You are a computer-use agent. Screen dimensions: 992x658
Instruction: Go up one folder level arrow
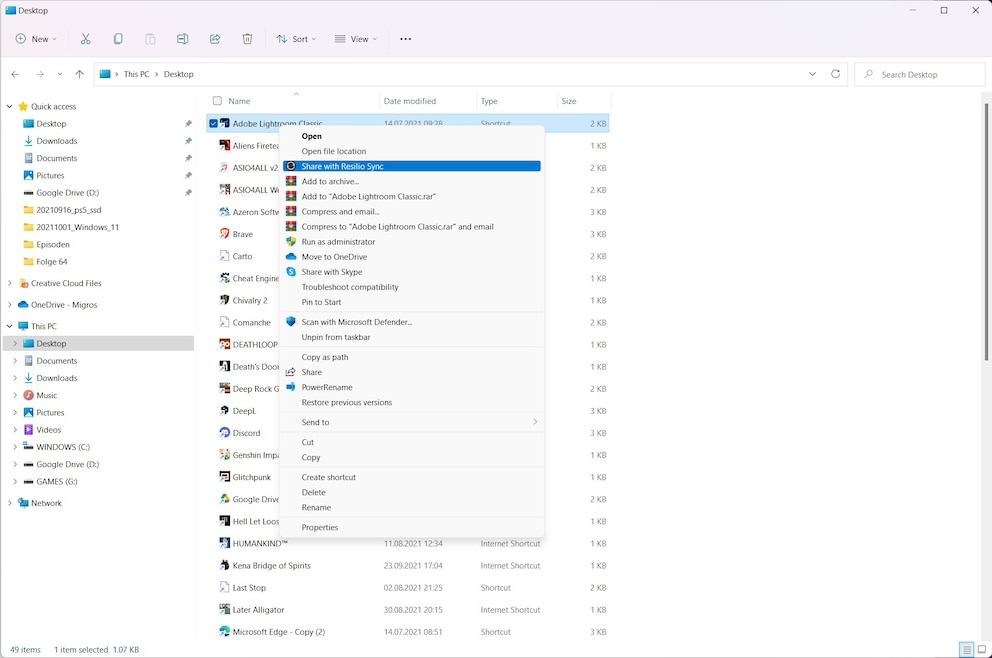[x=79, y=74]
